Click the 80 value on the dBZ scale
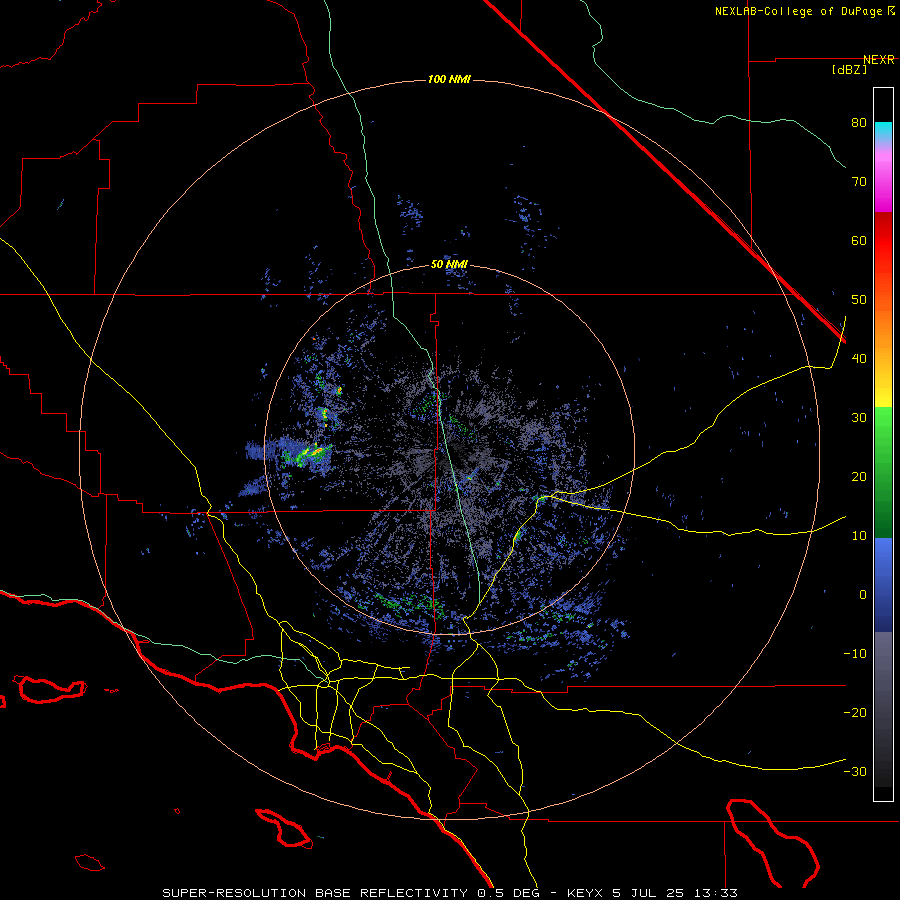 tap(859, 123)
